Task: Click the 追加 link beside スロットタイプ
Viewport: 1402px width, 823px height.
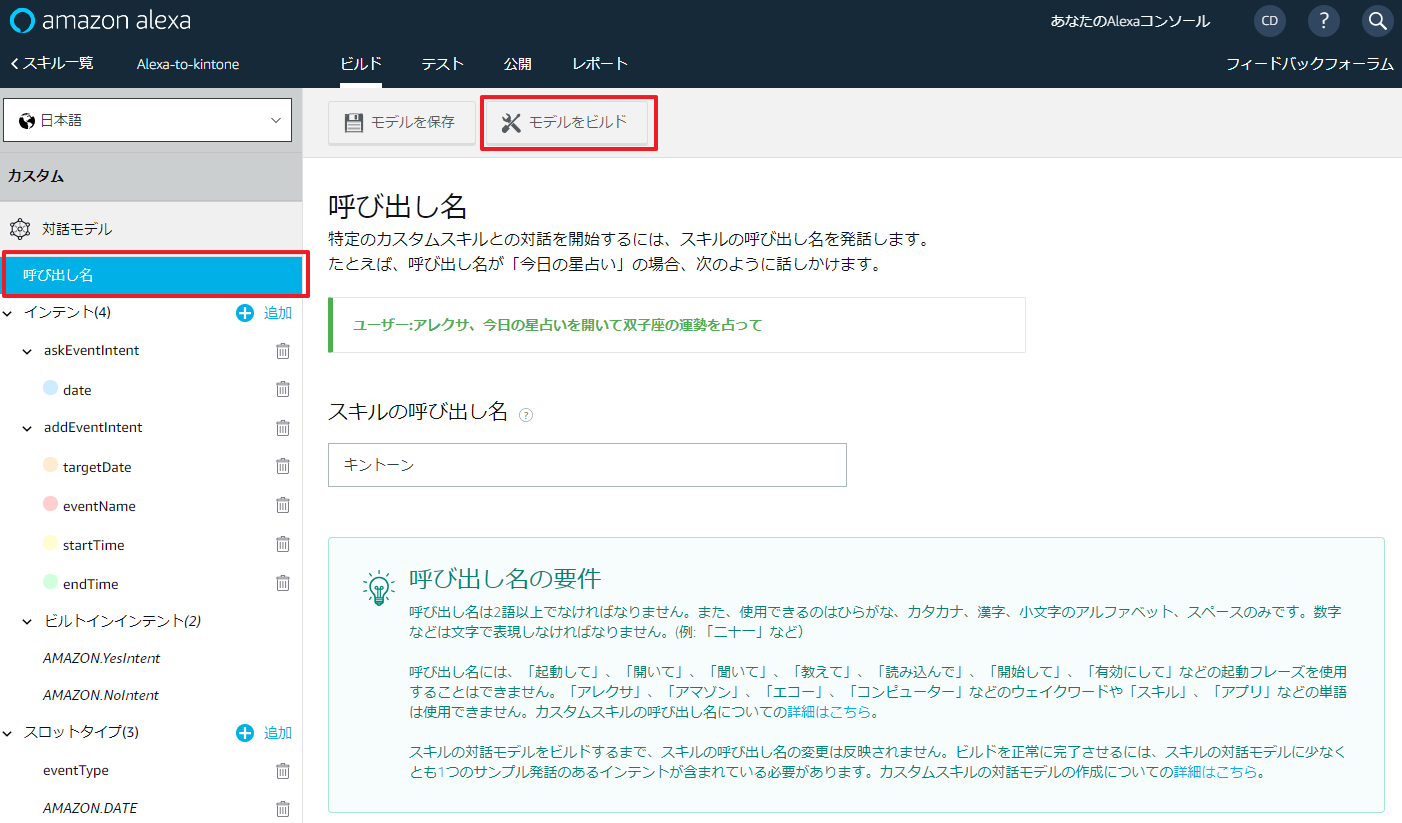Action: point(278,733)
